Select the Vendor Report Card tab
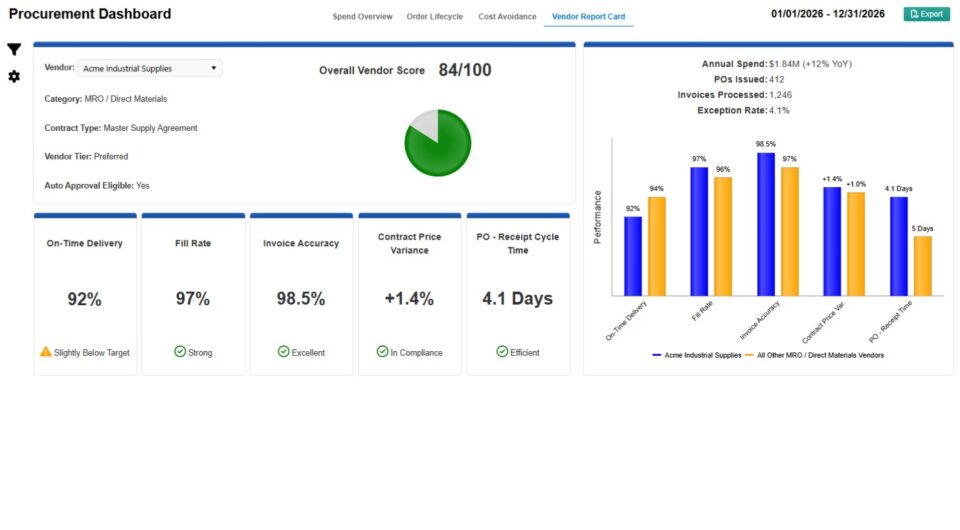This screenshot has width=960, height=530. [588, 17]
